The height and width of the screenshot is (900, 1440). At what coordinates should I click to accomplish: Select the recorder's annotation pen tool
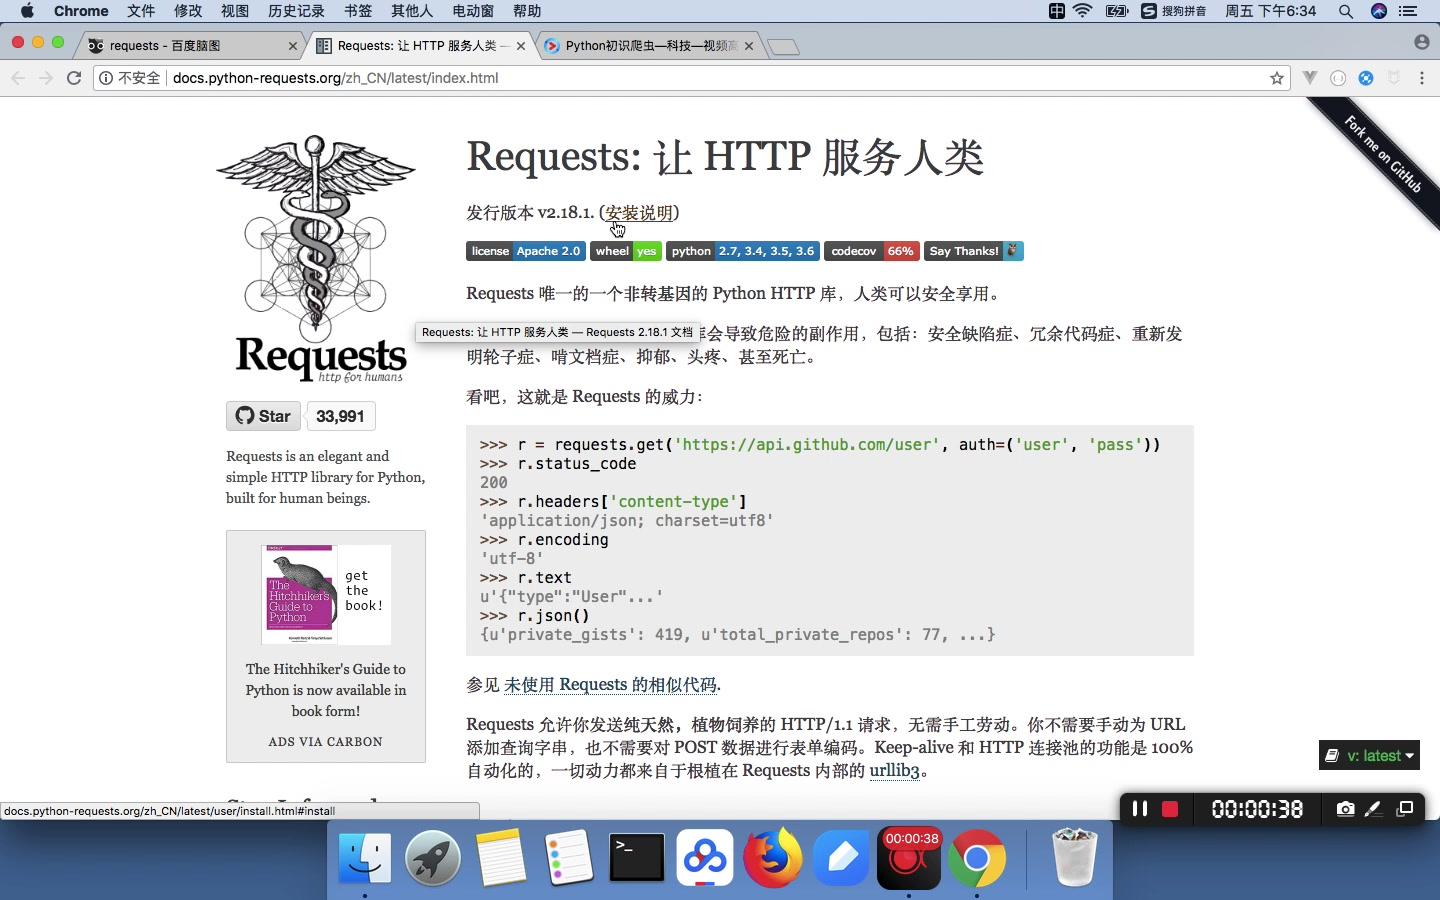coord(1374,809)
